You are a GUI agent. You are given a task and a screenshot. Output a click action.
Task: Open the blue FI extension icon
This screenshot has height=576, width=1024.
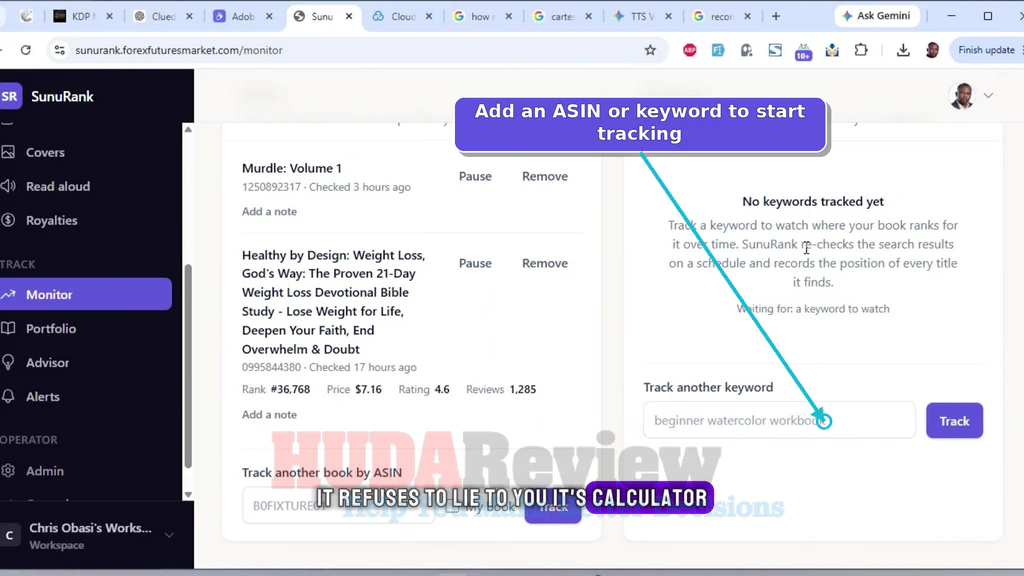[x=718, y=50]
